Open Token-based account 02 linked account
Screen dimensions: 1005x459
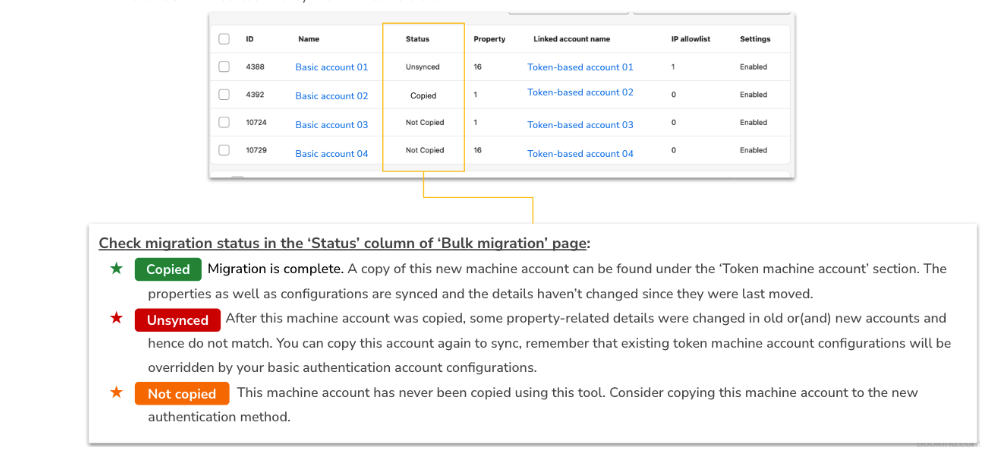coord(580,92)
